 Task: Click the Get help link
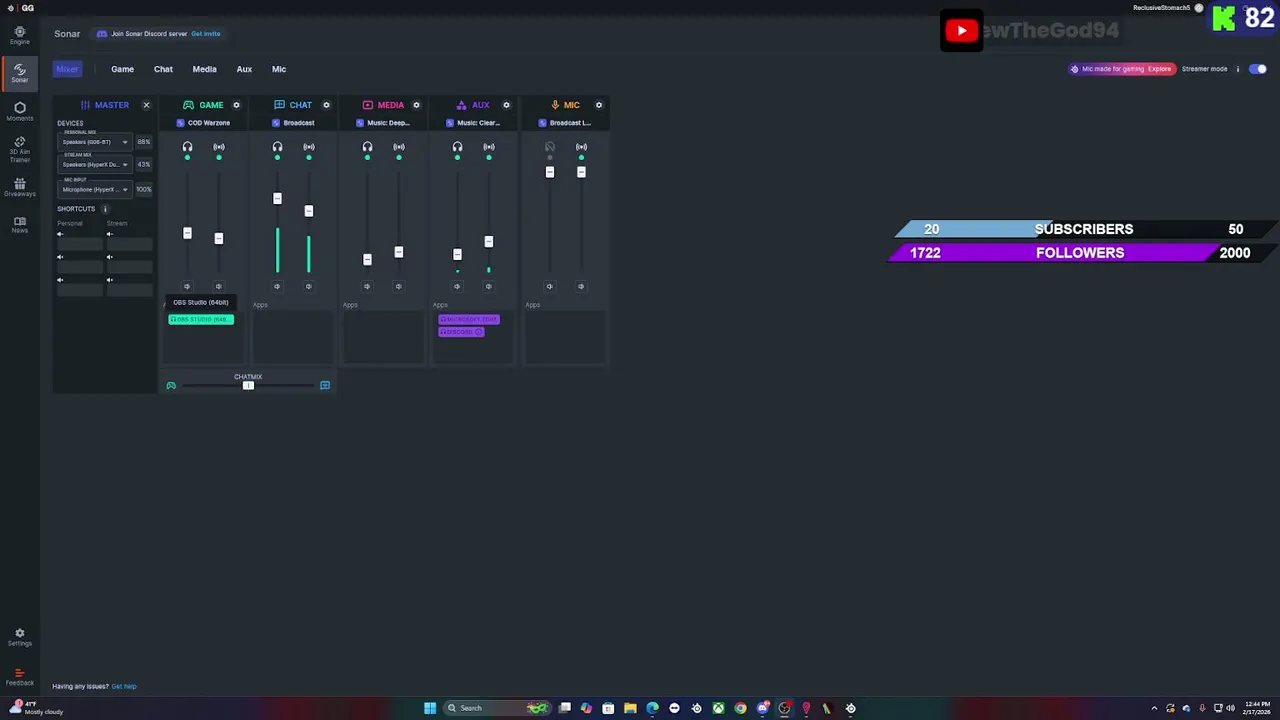tap(124, 686)
